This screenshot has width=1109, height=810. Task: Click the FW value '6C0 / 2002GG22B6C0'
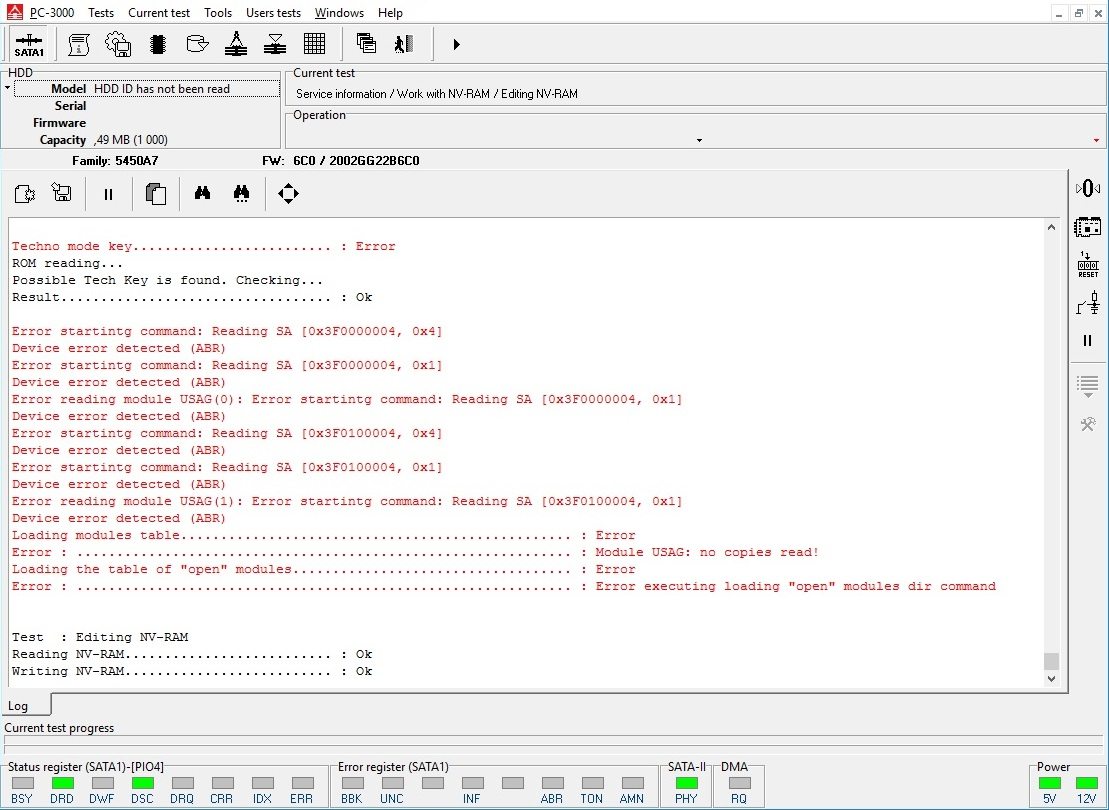[356, 161]
